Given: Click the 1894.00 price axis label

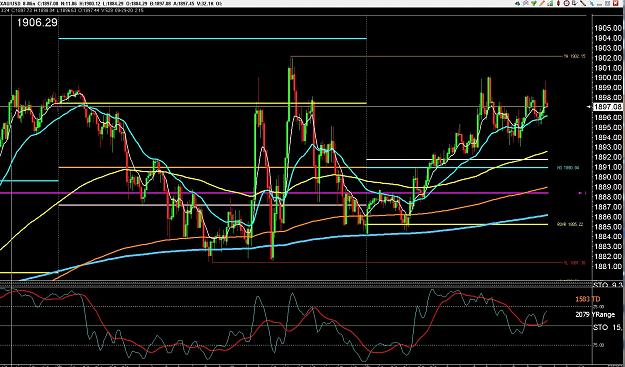Looking at the screenshot, I should (608, 137).
